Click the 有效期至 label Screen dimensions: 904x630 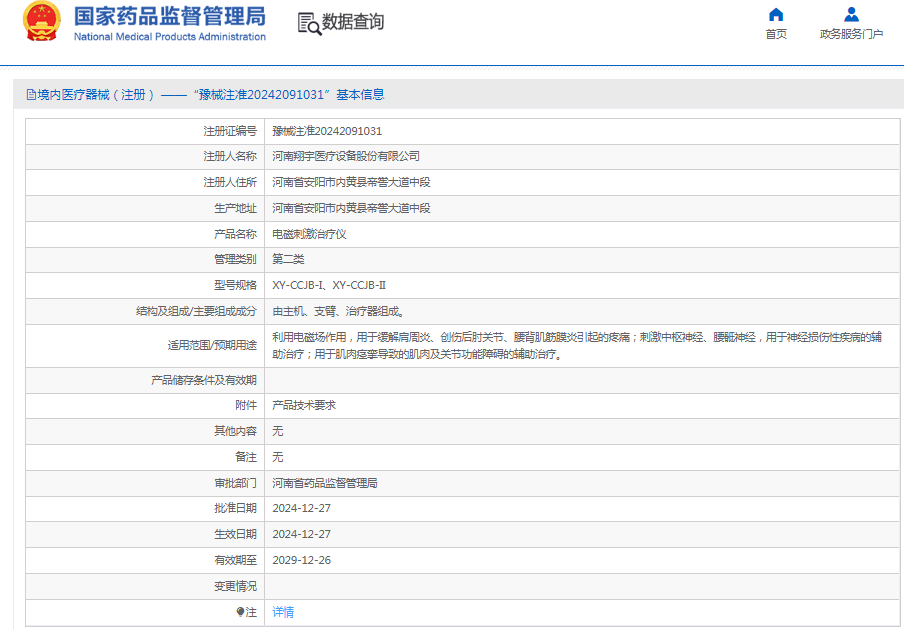(x=235, y=560)
